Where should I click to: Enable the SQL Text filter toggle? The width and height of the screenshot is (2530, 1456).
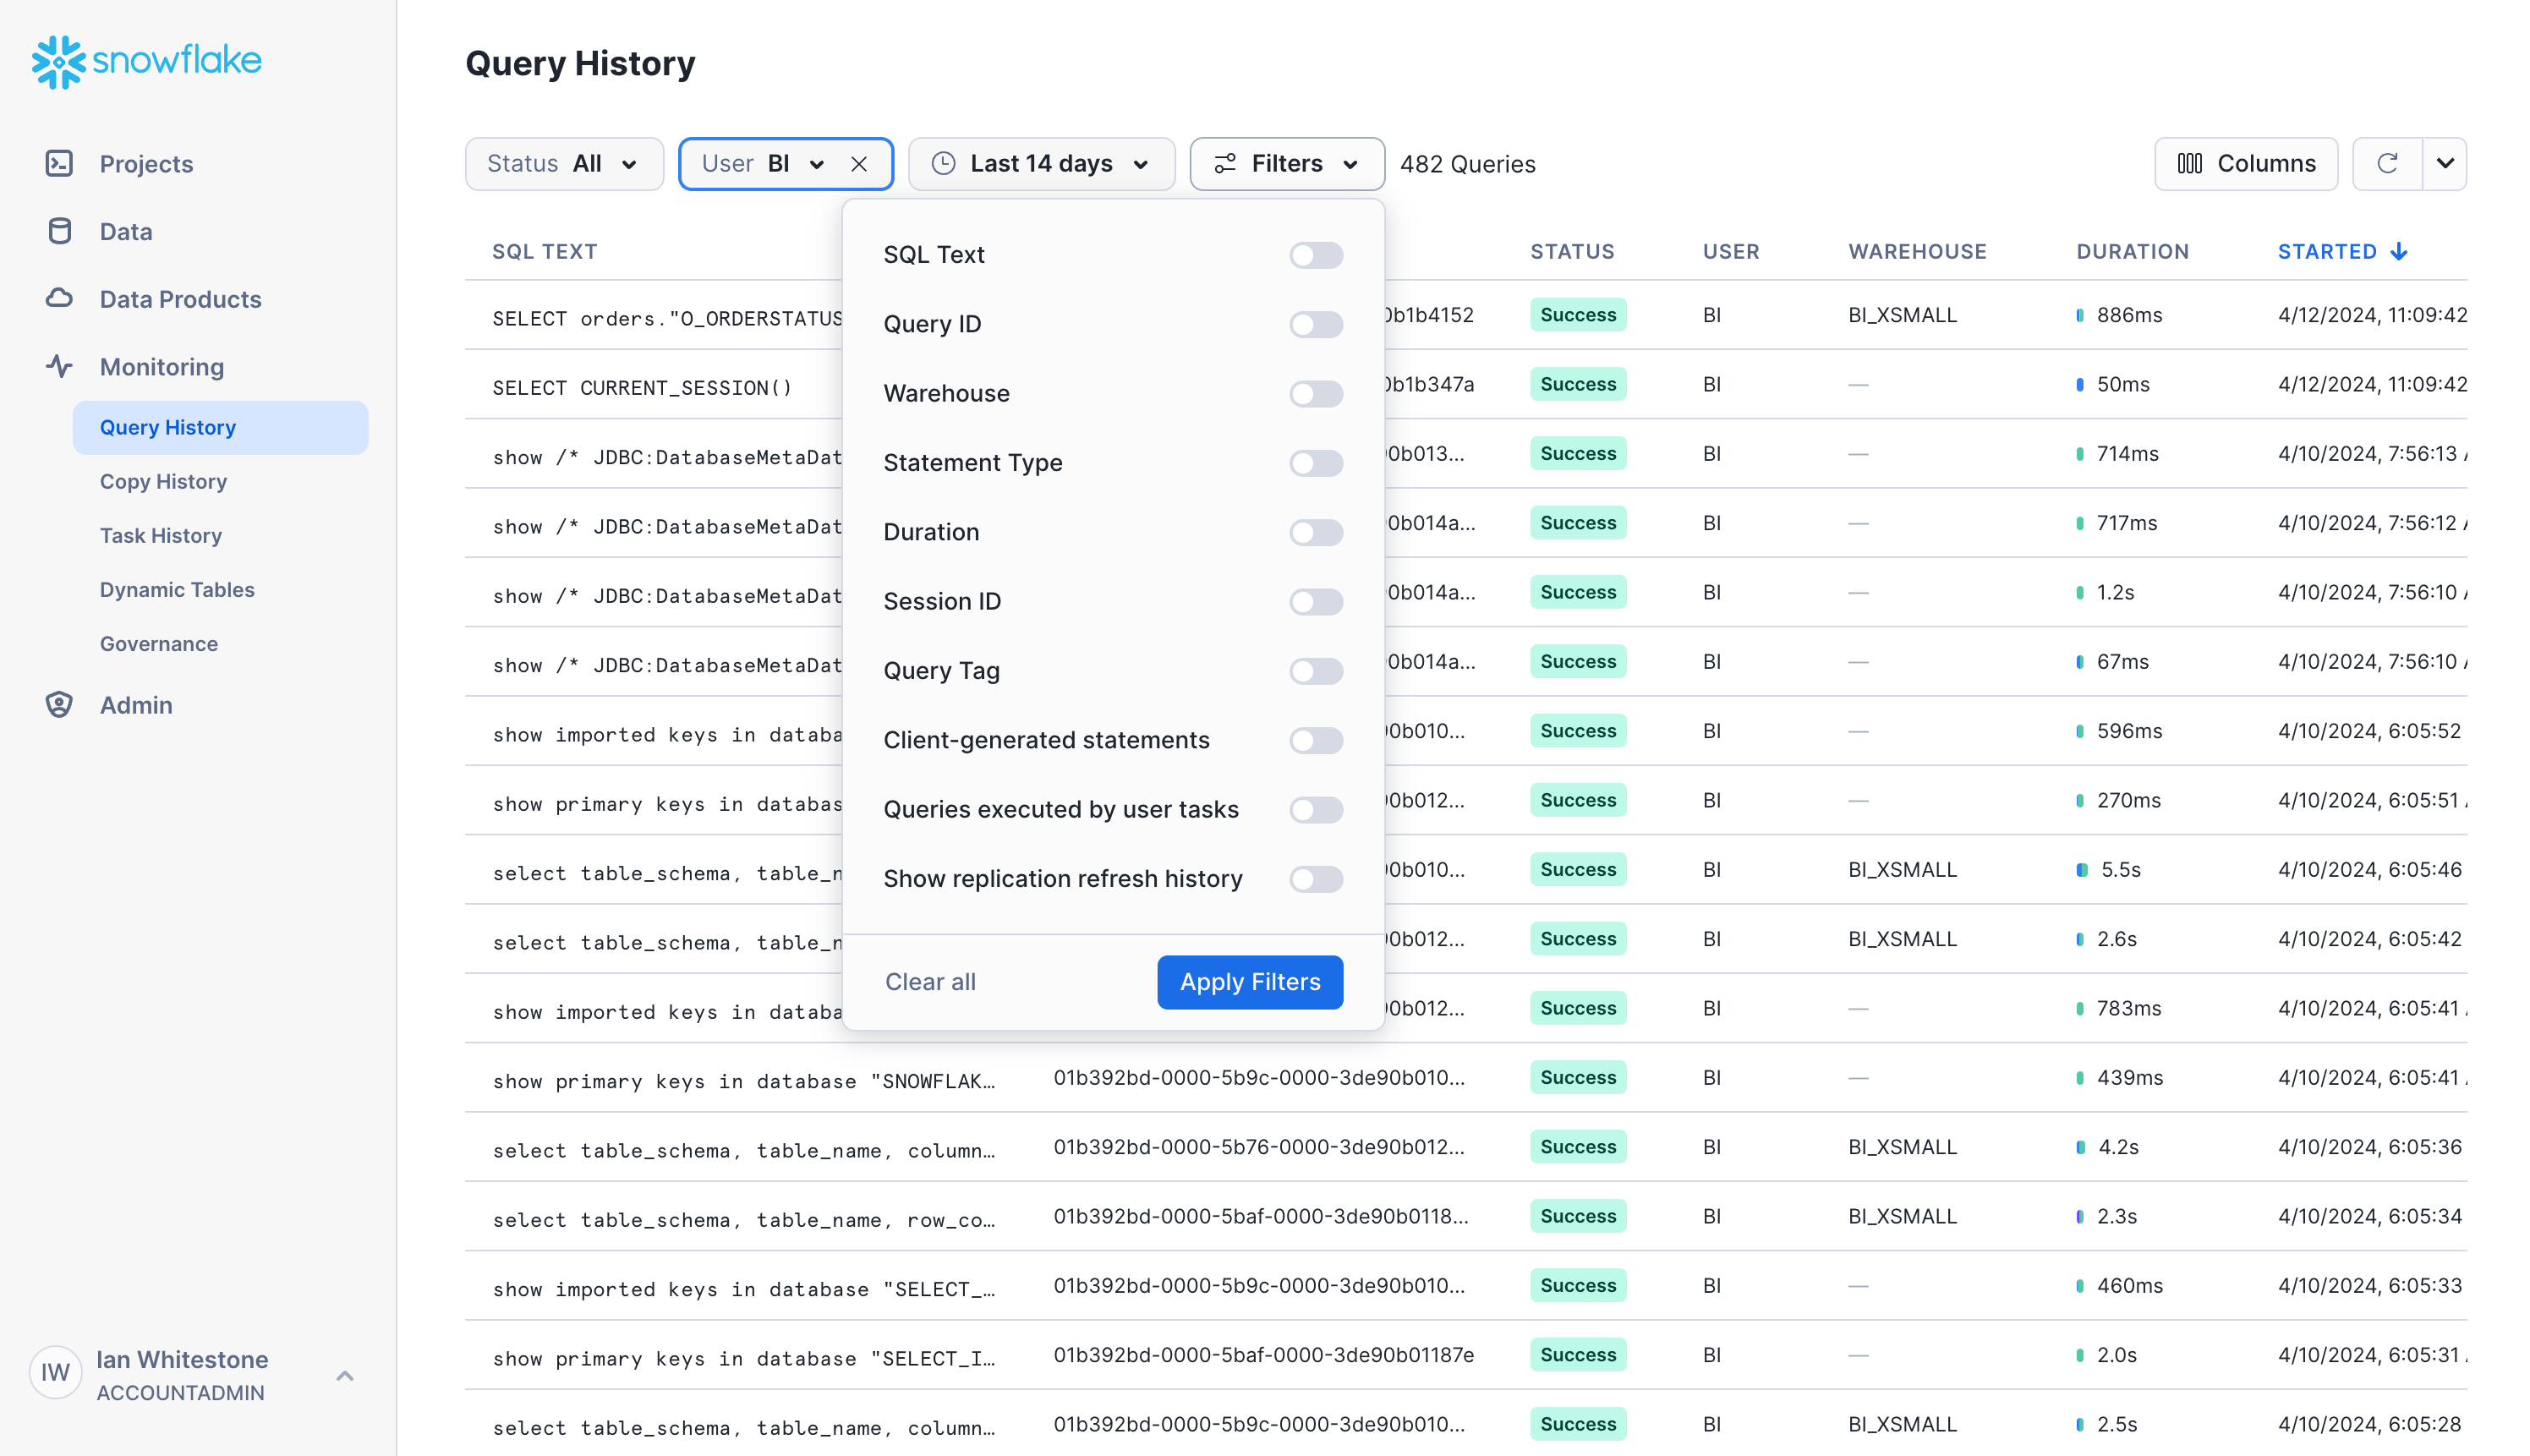pyautogui.click(x=1316, y=255)
